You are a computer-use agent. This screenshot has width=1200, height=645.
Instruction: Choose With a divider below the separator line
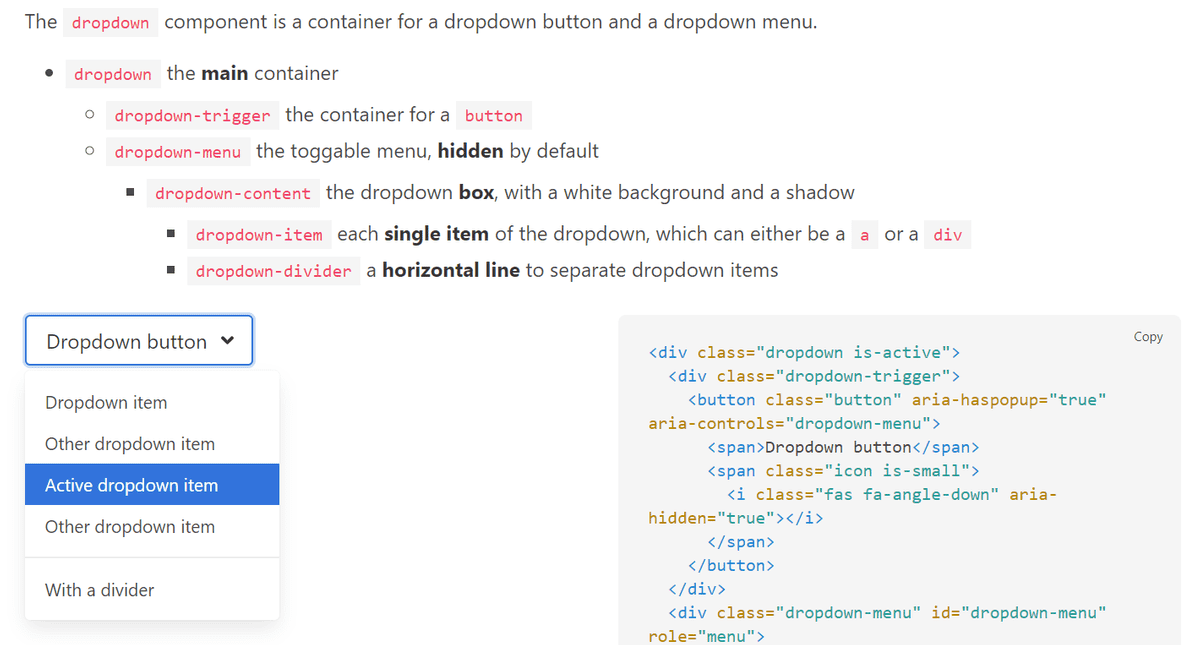(x=97, y=590)
